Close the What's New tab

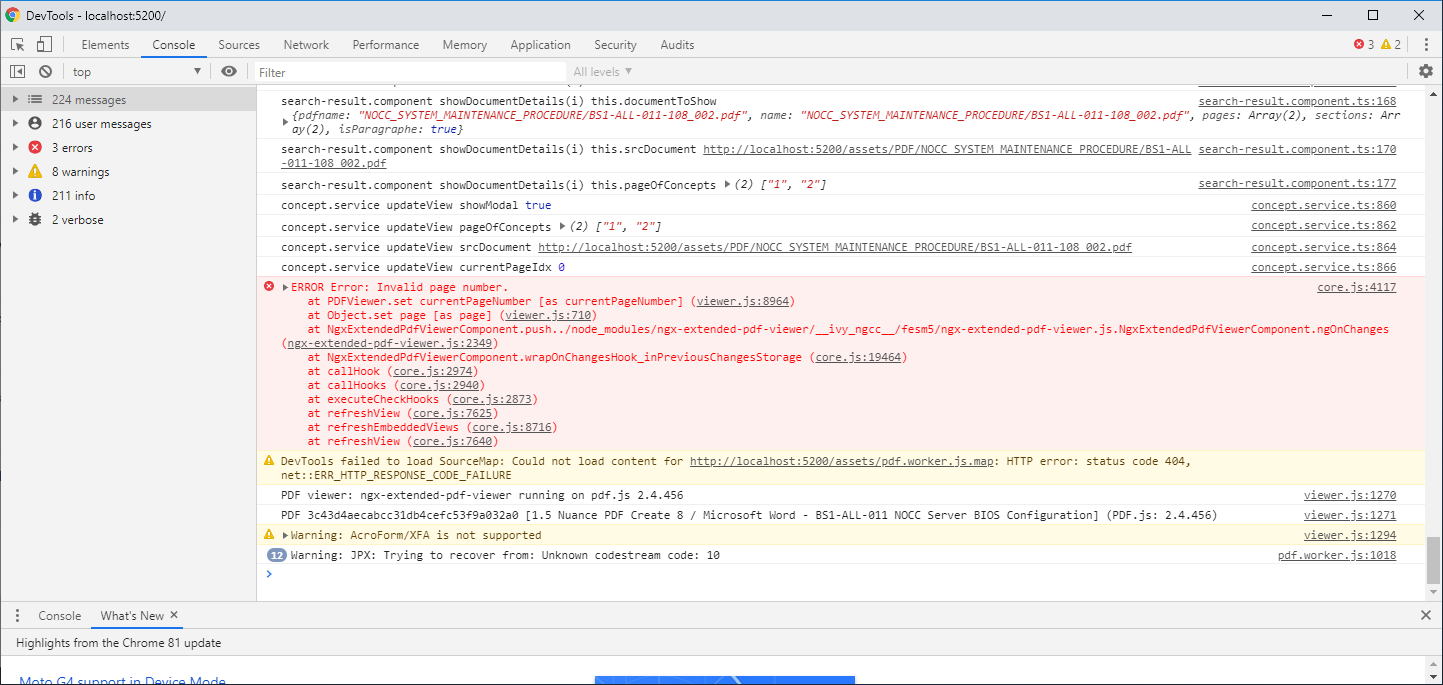coord(174,615)
